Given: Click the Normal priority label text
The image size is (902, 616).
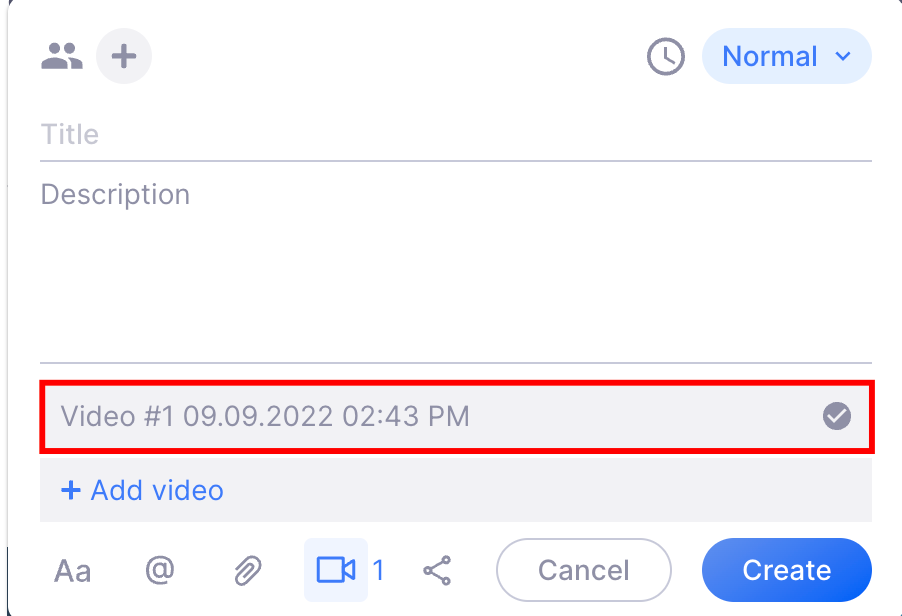Looking at the screenshot, I should (770, 56).
